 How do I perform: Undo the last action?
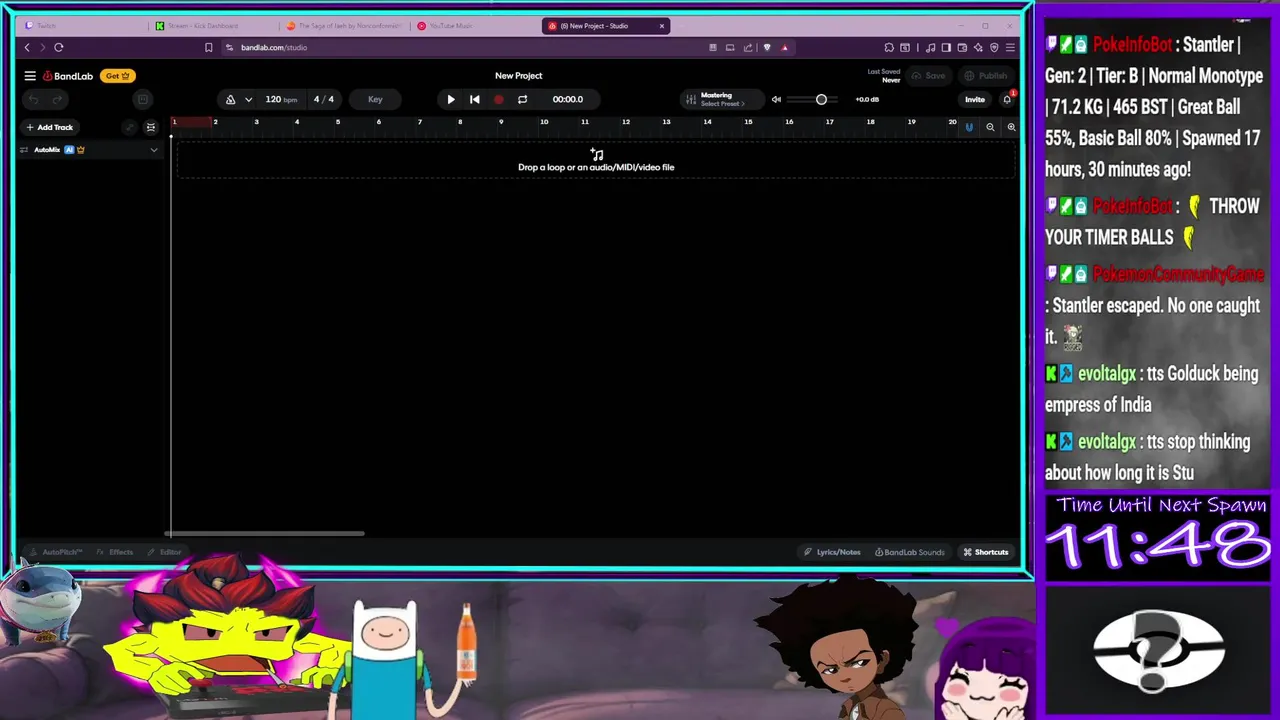click(33, 99)
